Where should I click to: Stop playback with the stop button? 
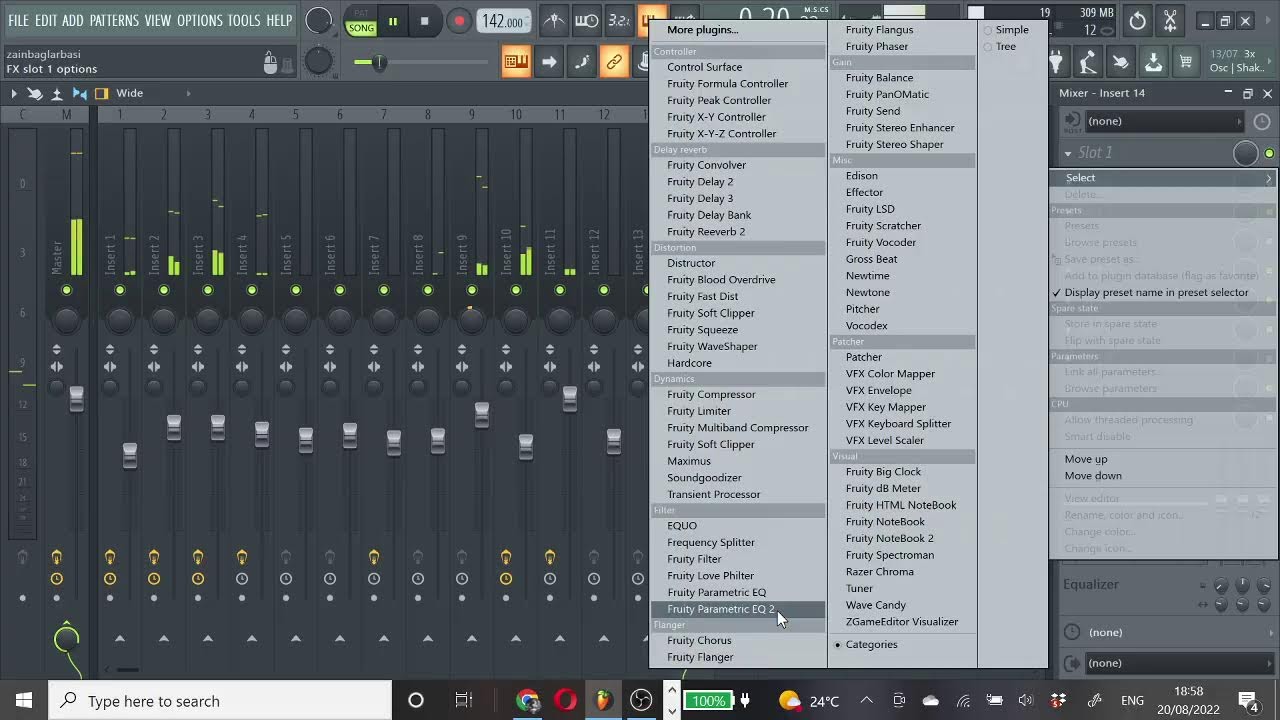(x=425, y=21)
